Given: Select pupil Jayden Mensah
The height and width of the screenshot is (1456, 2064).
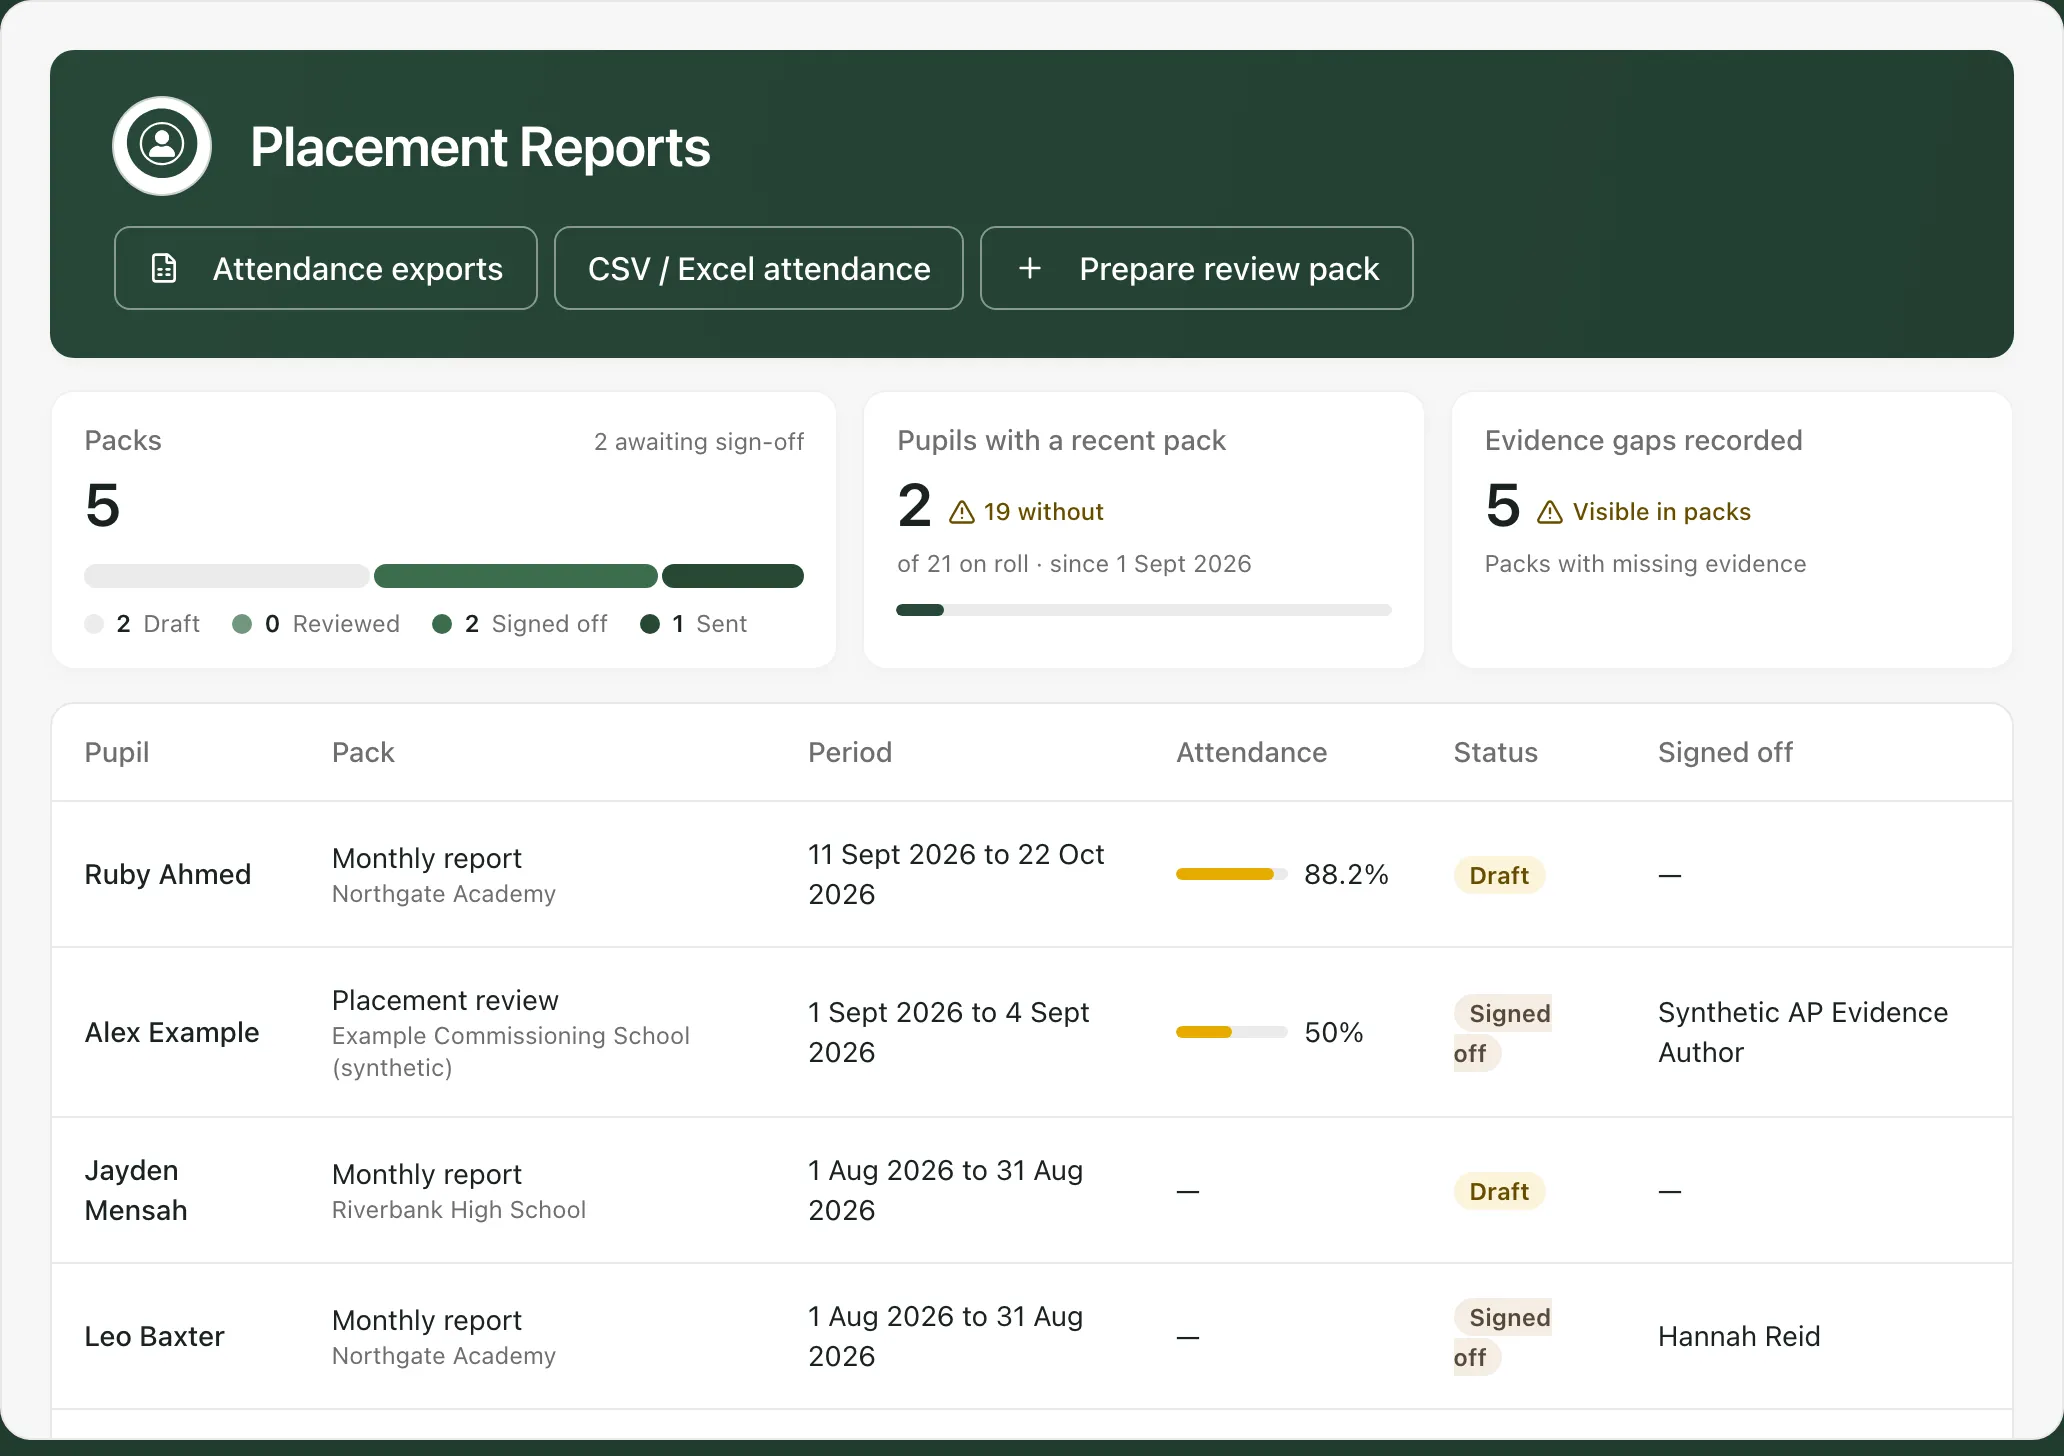Looking at the screenshot, I should (x=136, y=1190).
